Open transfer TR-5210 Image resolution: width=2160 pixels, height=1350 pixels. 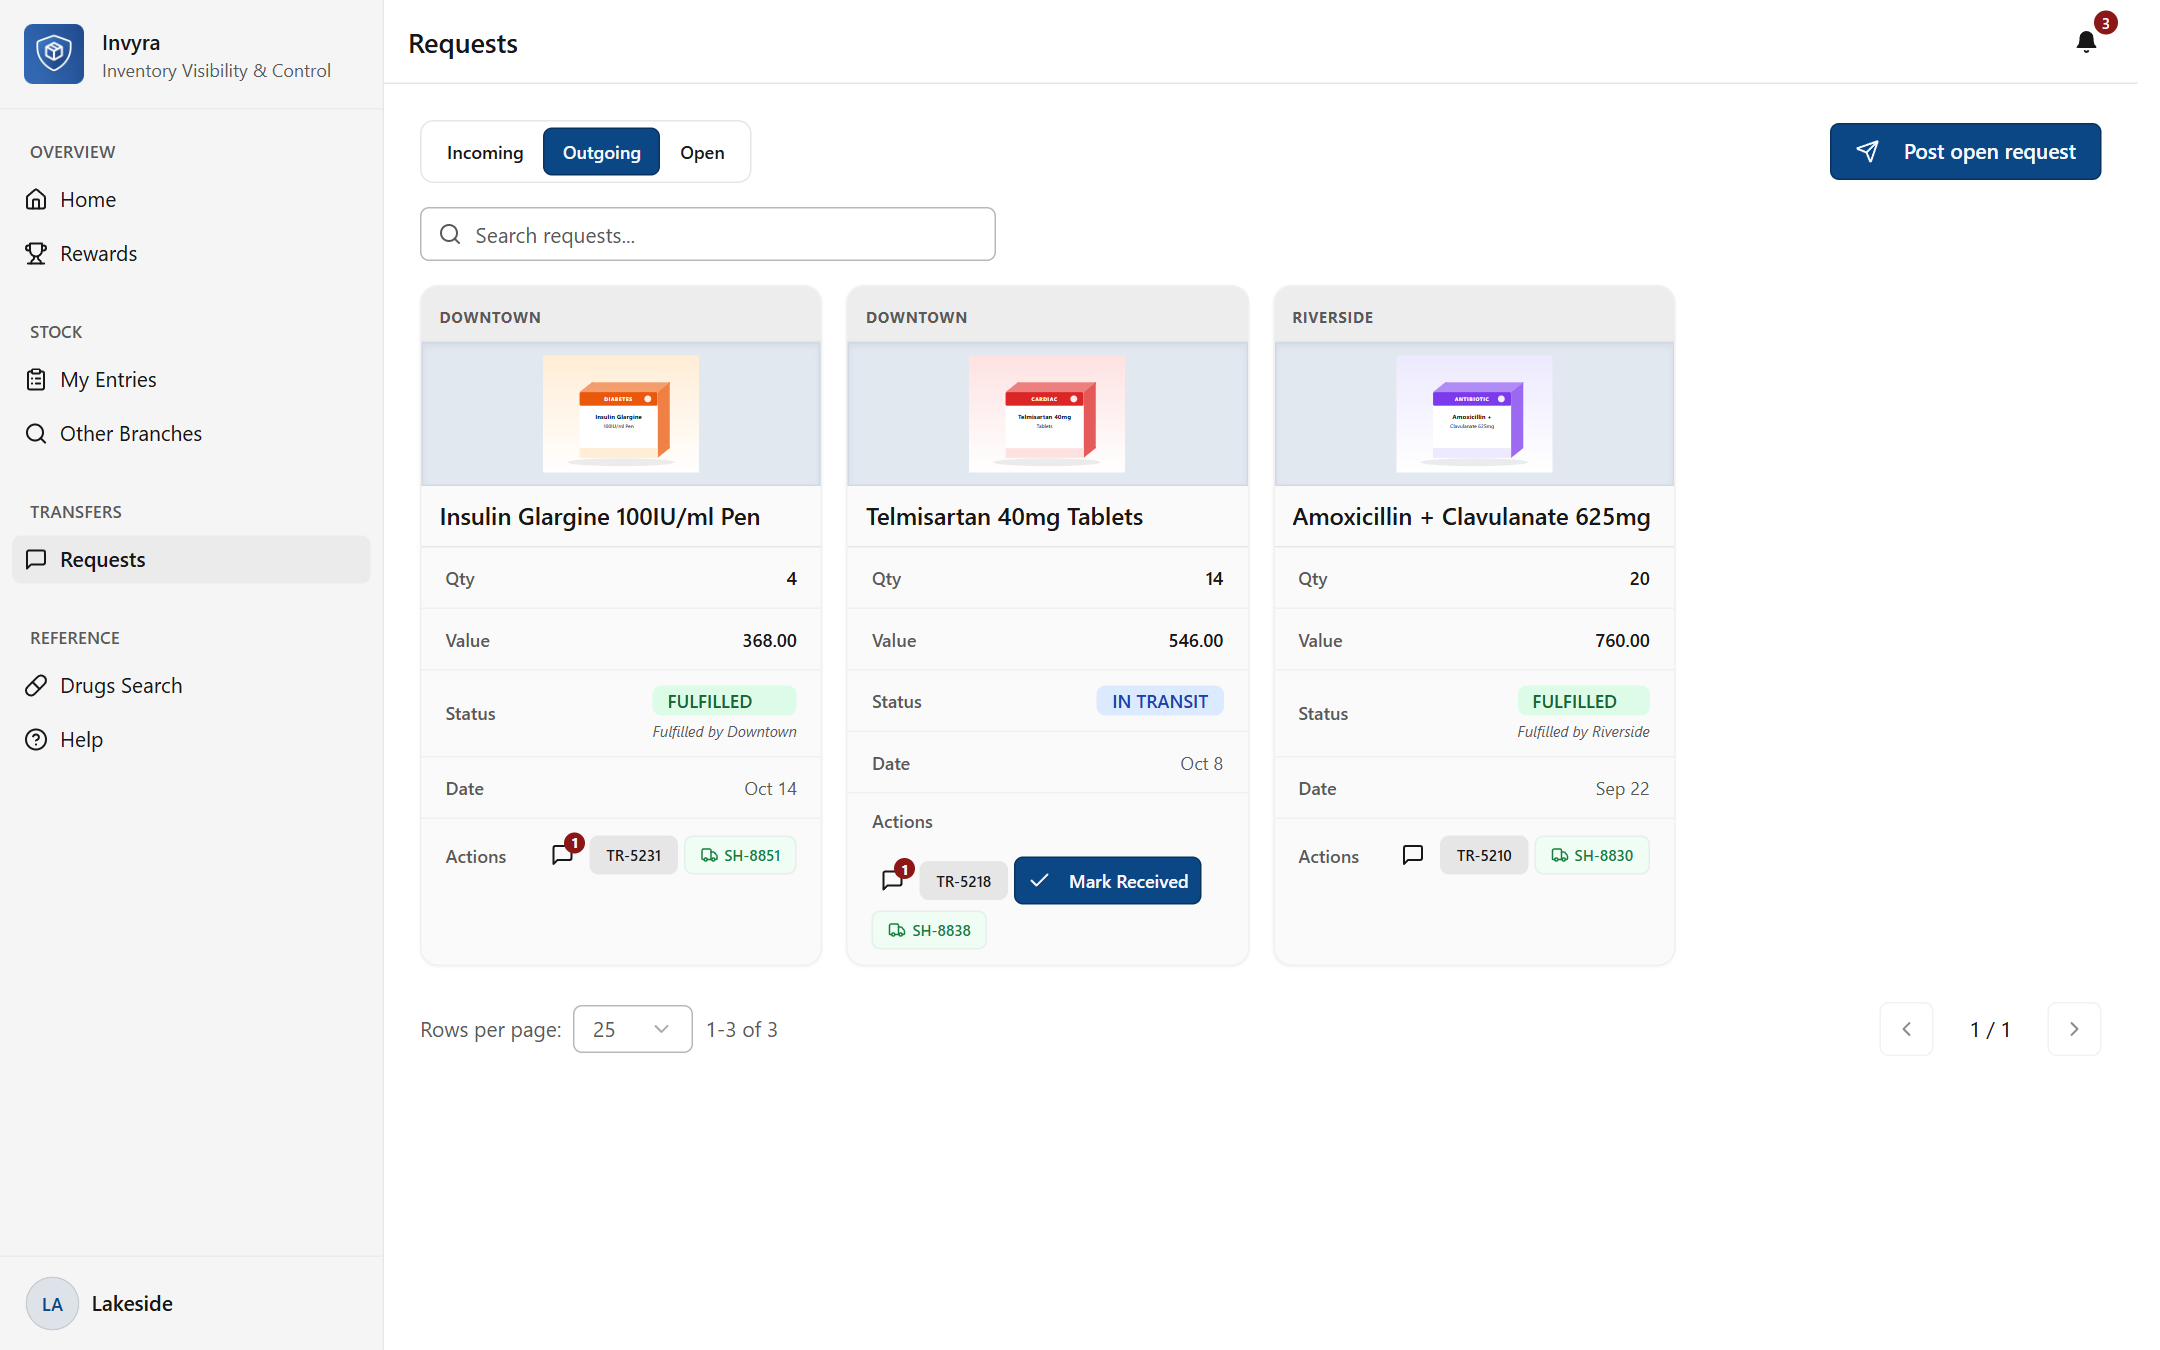click(1483, 855)
